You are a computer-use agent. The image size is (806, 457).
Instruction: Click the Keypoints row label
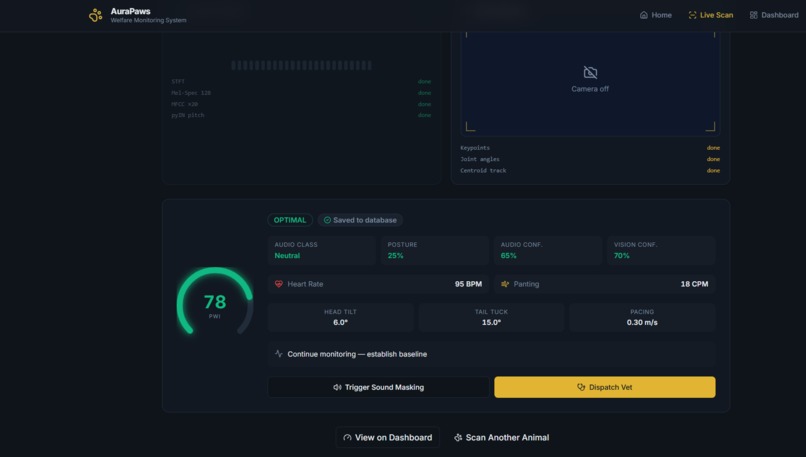click(475, 148)
